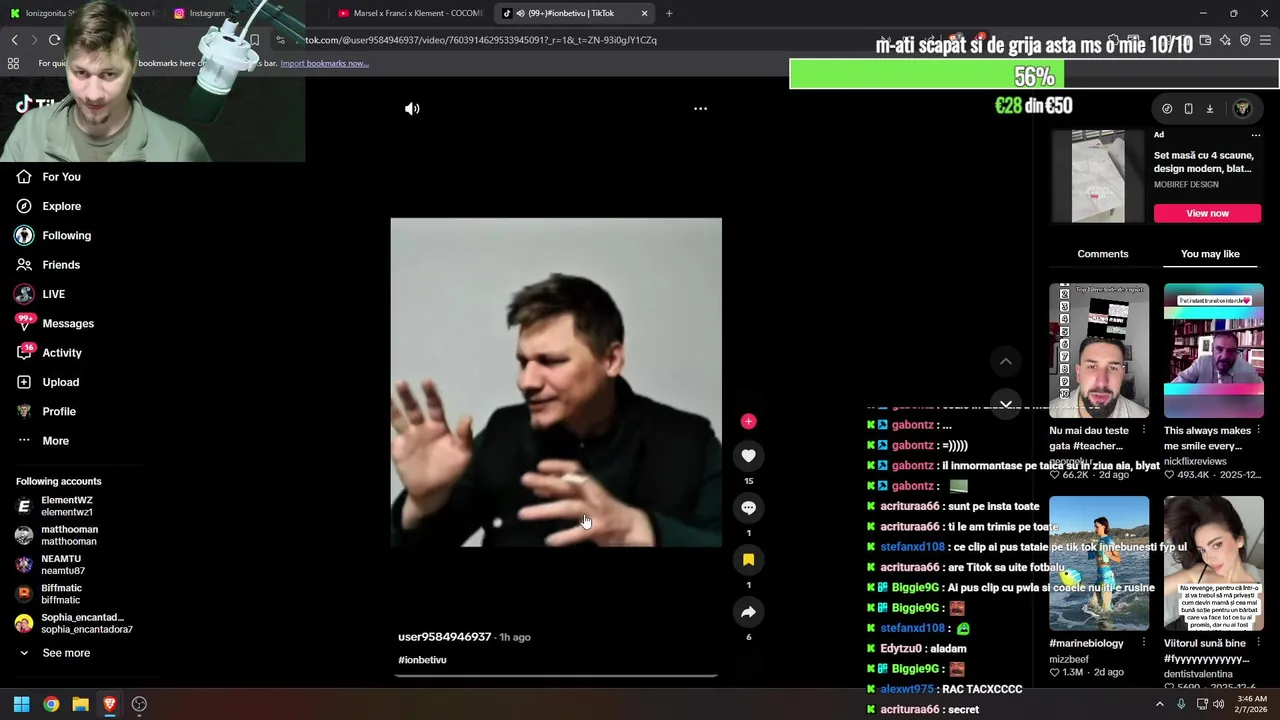Share the video with arrow icon

coord(748,612)
